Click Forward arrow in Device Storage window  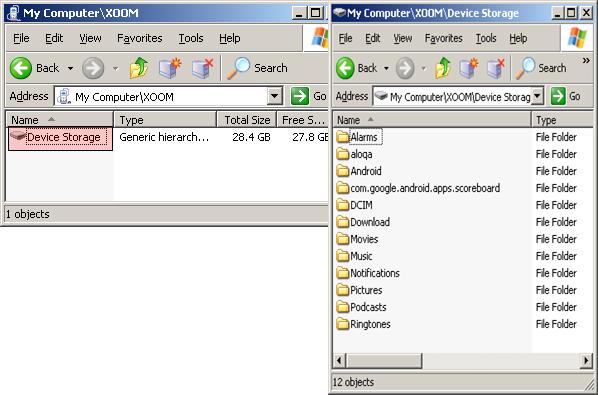pyautogui.click(x=405, y=68)
